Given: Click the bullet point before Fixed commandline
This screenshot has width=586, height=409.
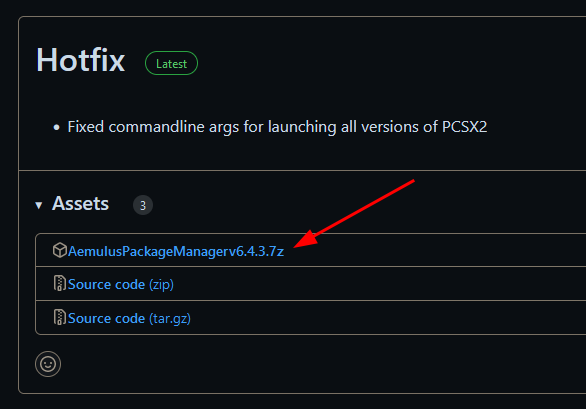Looking at the screenshot, I should coord(56,128).
